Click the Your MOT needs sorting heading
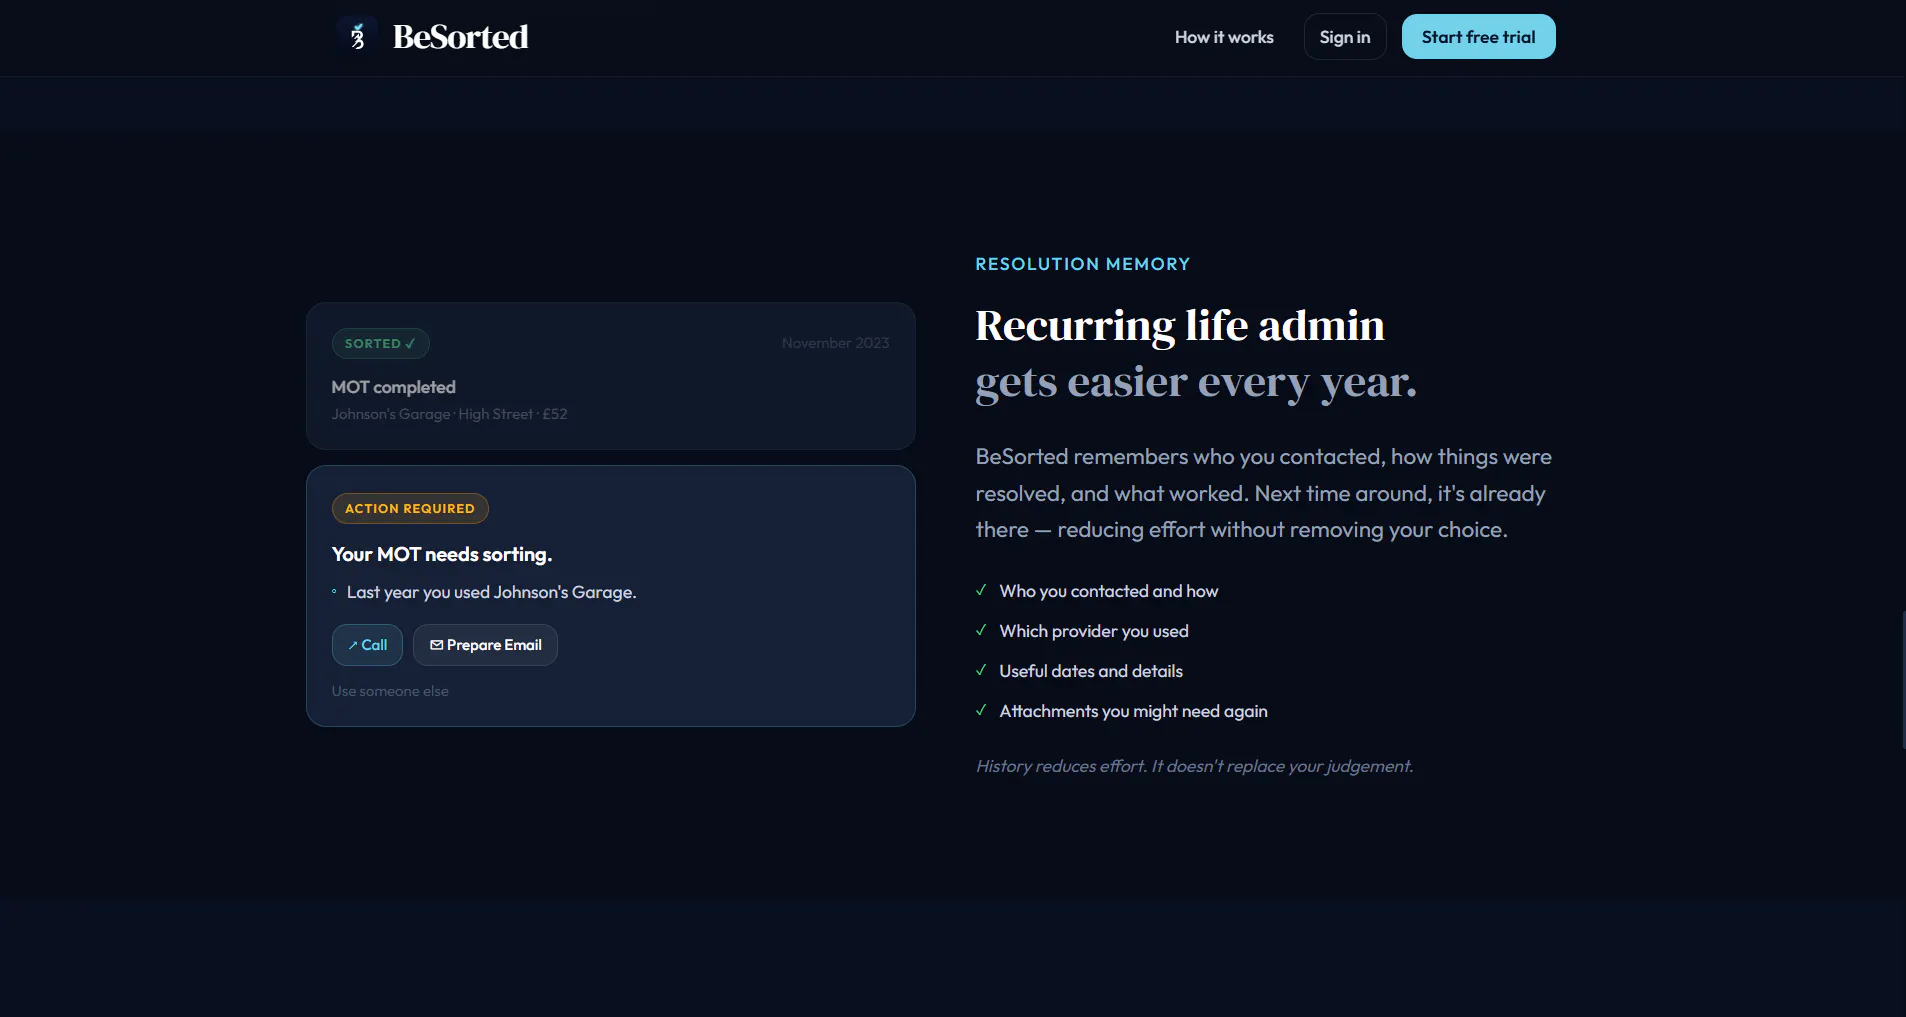Image resolution: width=1906 pixels, height=1017 pixels. click(442, 554)
